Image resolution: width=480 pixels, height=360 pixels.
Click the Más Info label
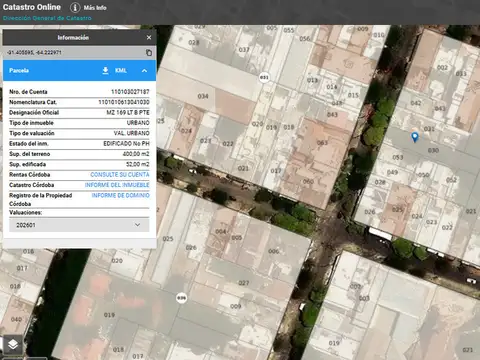click(95, 8)
